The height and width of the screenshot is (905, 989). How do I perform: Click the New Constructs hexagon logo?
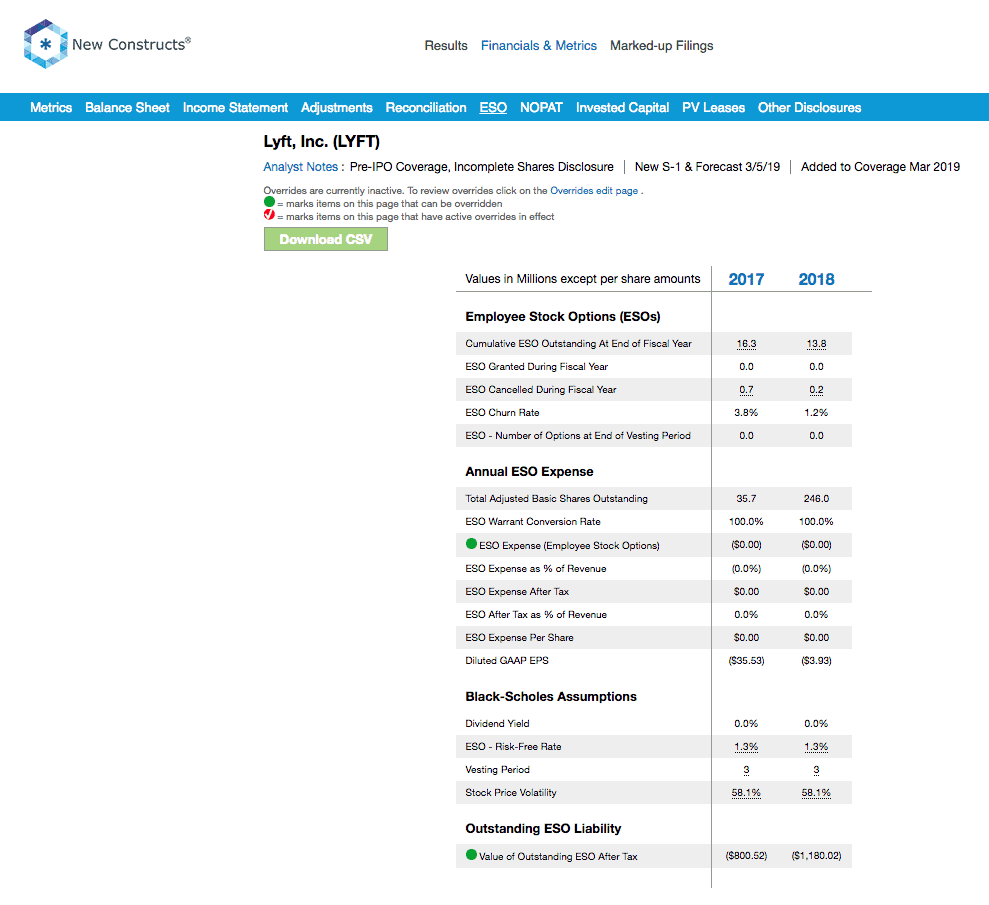click(45, 44)
